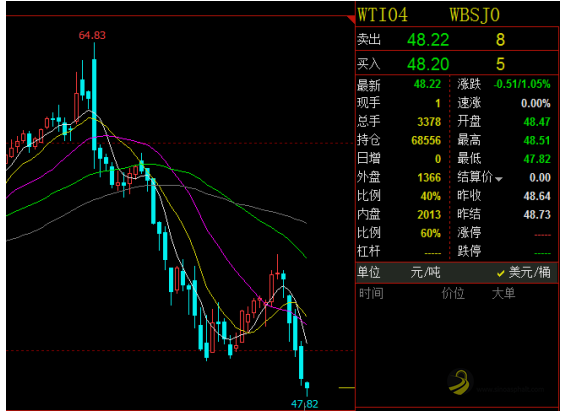The width and height of the screenshot is (563, 412).
Task: Click the yellow current-price marker line
Action: coord(347,388)
